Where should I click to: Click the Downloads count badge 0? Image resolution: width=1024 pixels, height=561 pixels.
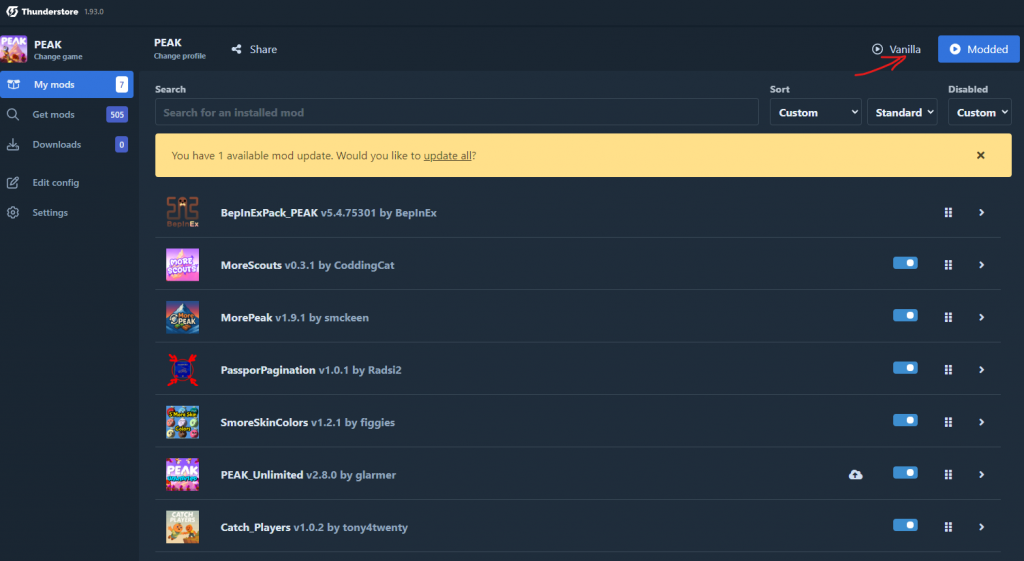(x=121, y=144)
